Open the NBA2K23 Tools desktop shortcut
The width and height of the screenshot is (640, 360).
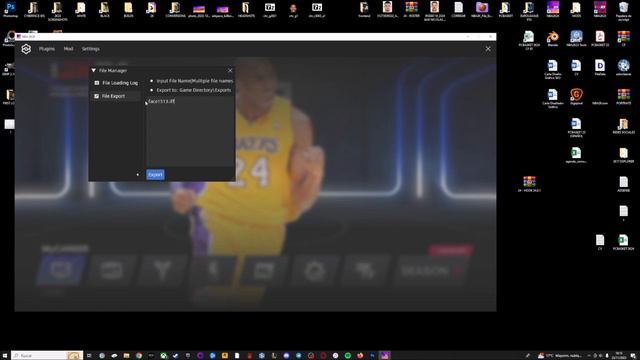576,39
